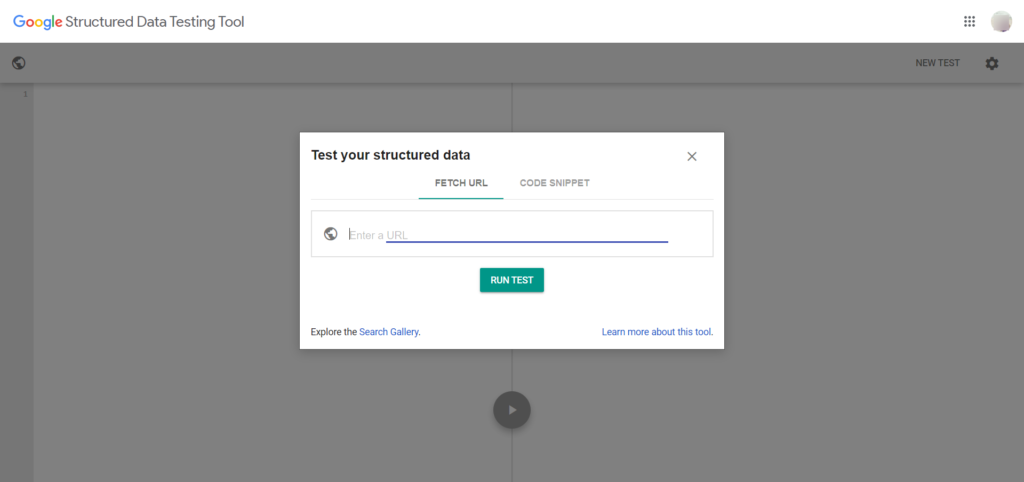This screenshot has height=482, width=1024.
Task: Start a NEW TEST from the toolbar
Action: pos(937,63)
